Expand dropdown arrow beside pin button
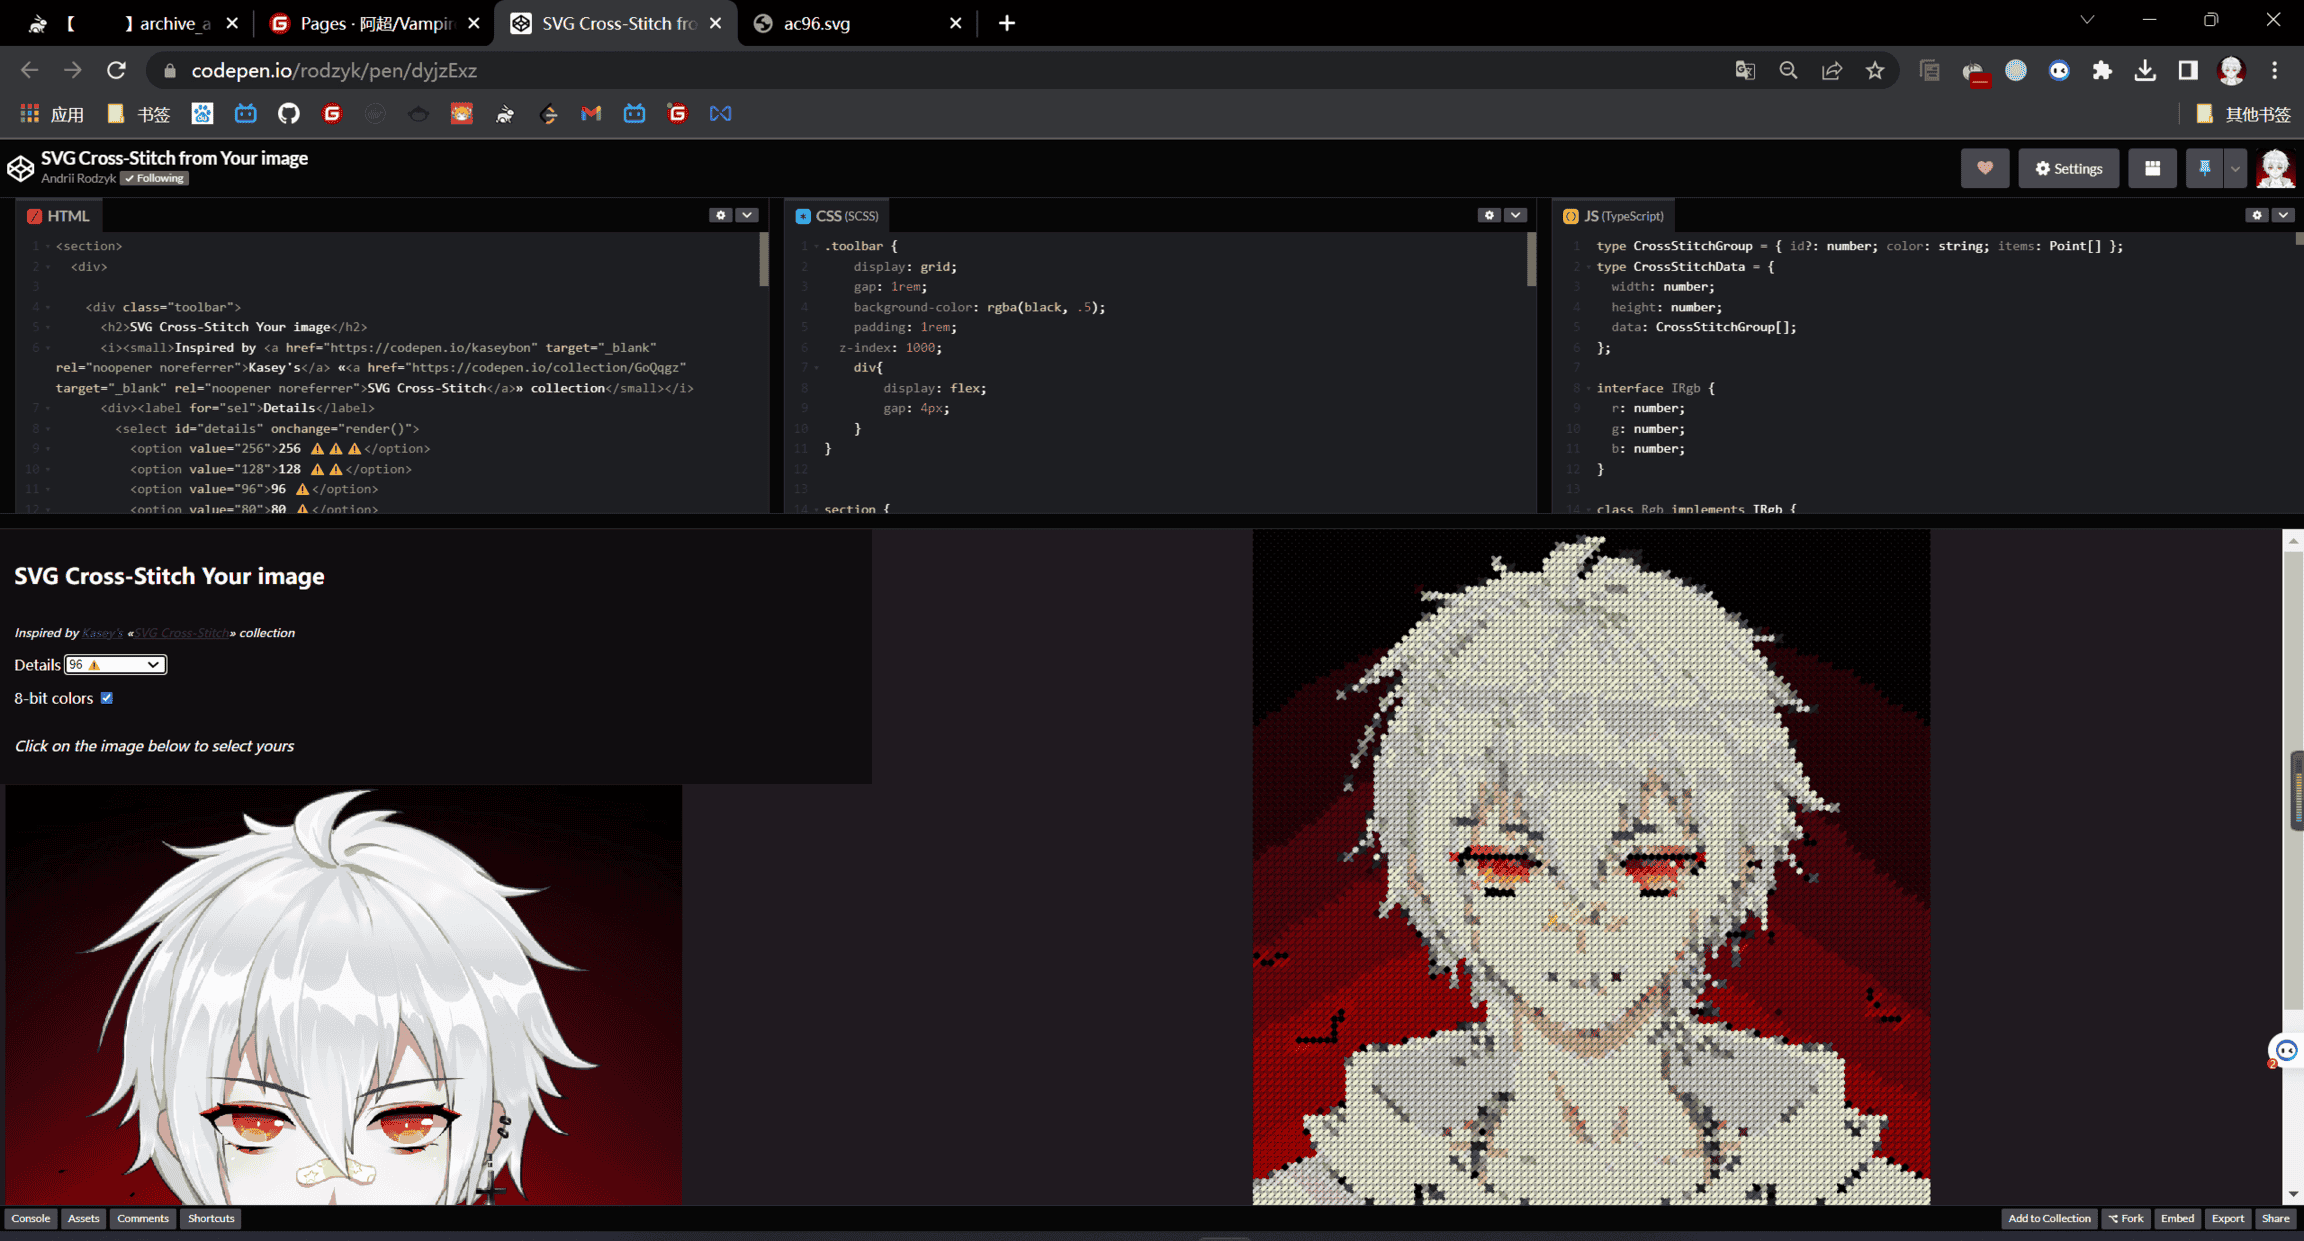 (x=2235, y=168)
